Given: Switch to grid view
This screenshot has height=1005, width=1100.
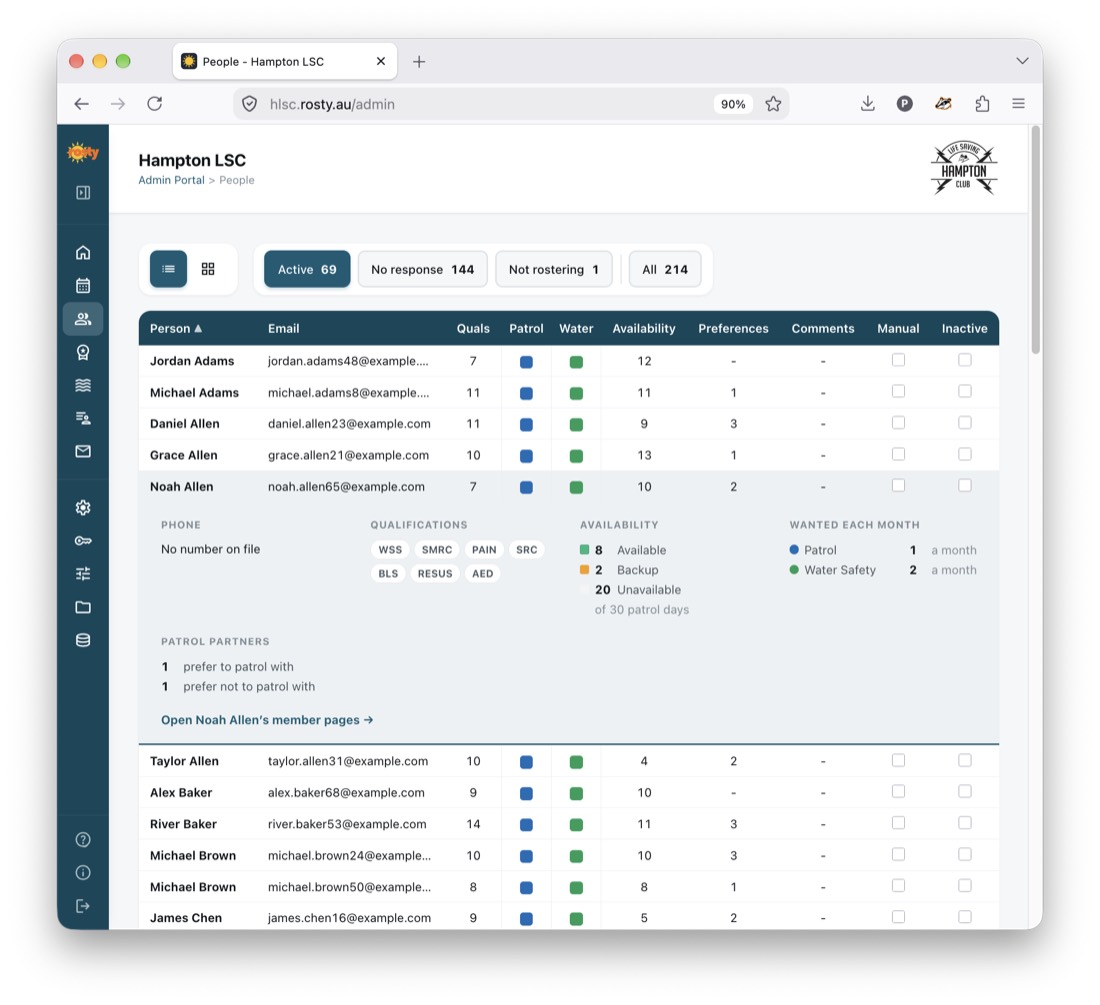Looking at the screenshot, I should (208, 269).
